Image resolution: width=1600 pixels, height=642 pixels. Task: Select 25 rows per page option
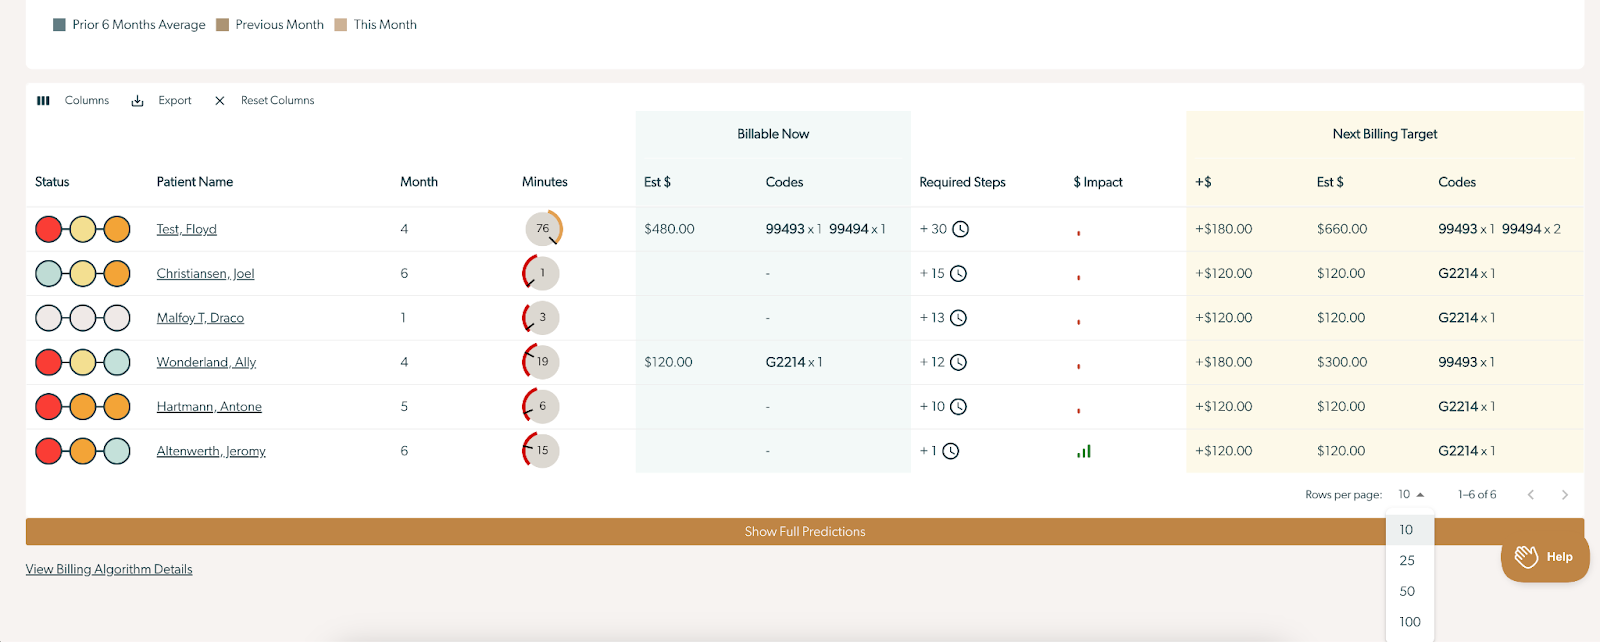pos(1410,561)
